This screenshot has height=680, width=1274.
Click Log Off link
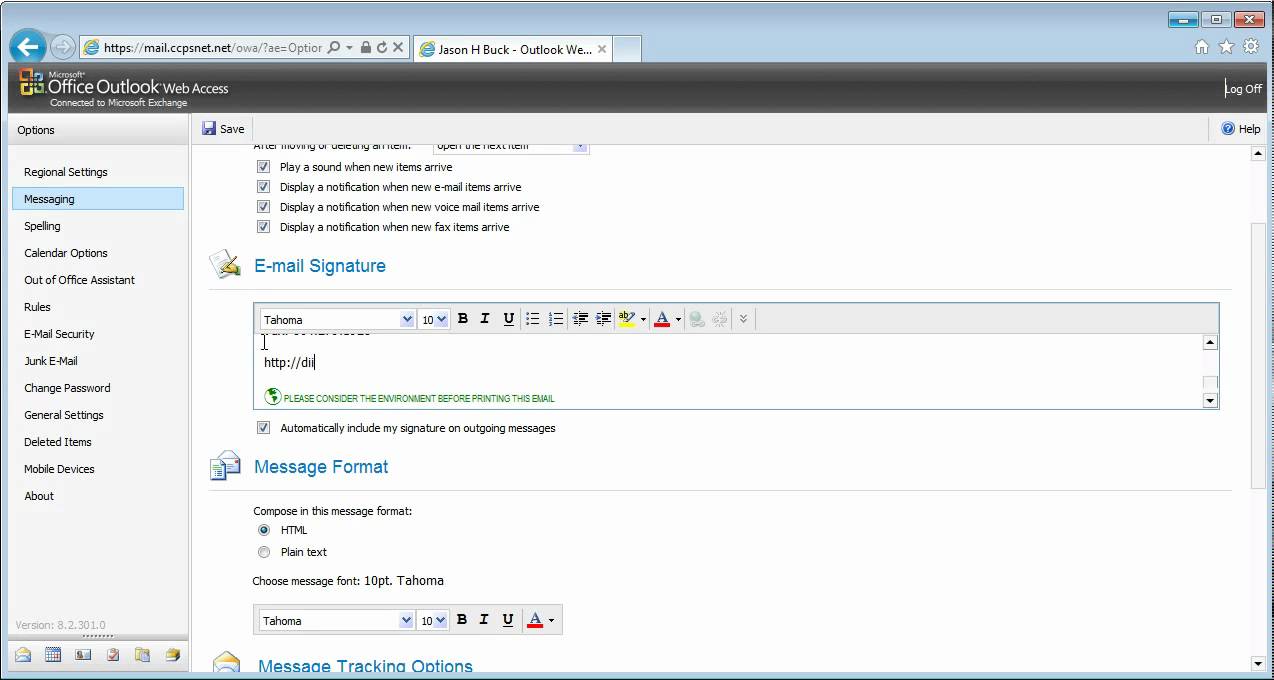pyautogui.click(x=1244, y=89)
